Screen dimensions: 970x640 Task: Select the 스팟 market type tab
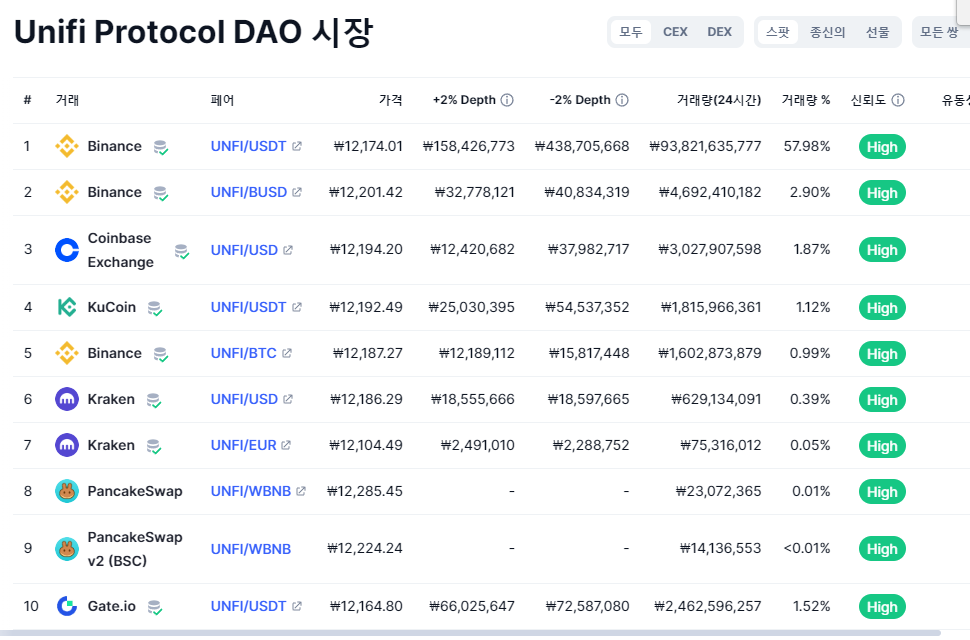[778, 32]
